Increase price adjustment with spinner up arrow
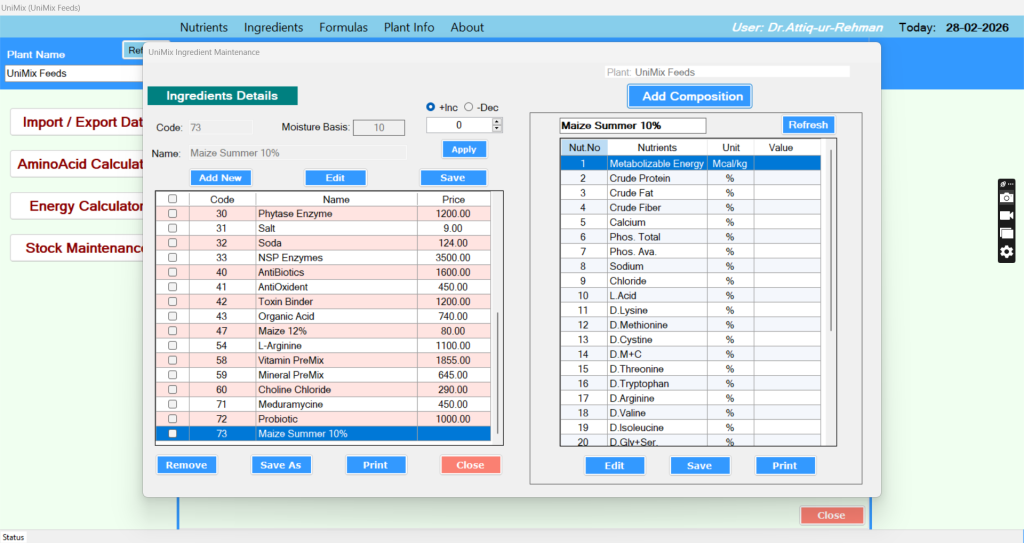 pyautogui.click(x=497, y=122)
